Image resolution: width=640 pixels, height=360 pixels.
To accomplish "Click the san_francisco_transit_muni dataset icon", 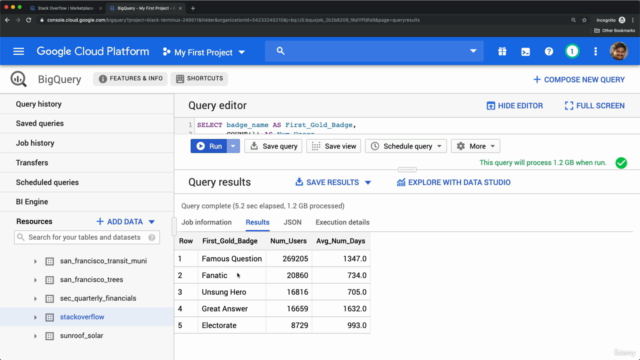I will [49, 261].
